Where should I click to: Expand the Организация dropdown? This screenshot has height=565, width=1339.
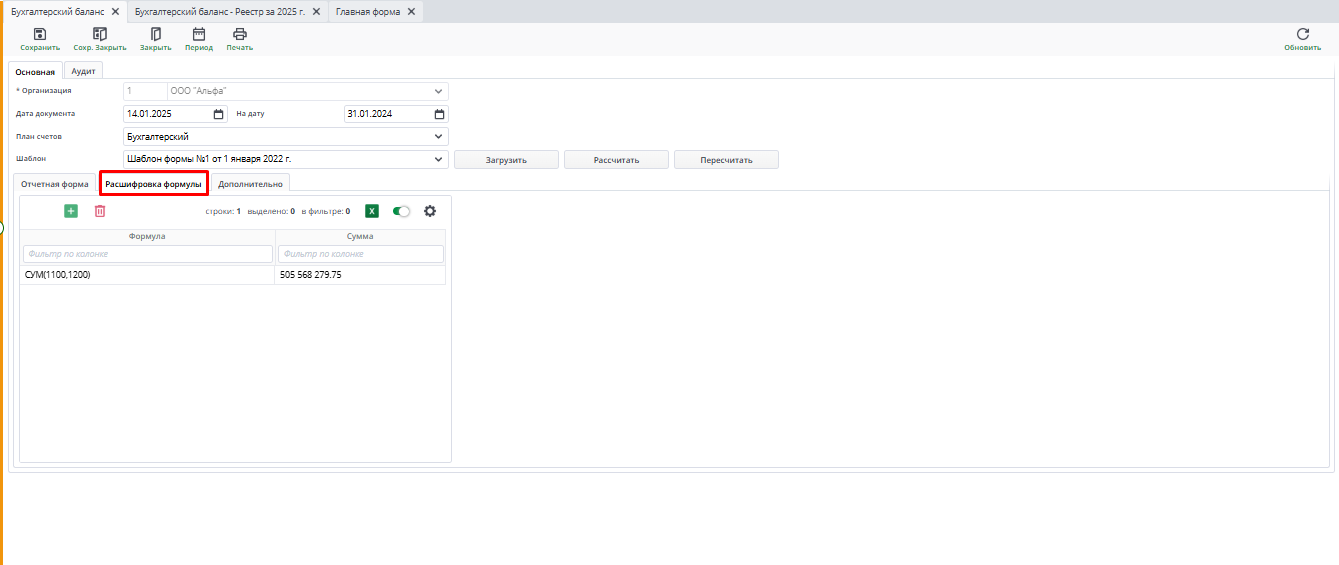(439, 91)
